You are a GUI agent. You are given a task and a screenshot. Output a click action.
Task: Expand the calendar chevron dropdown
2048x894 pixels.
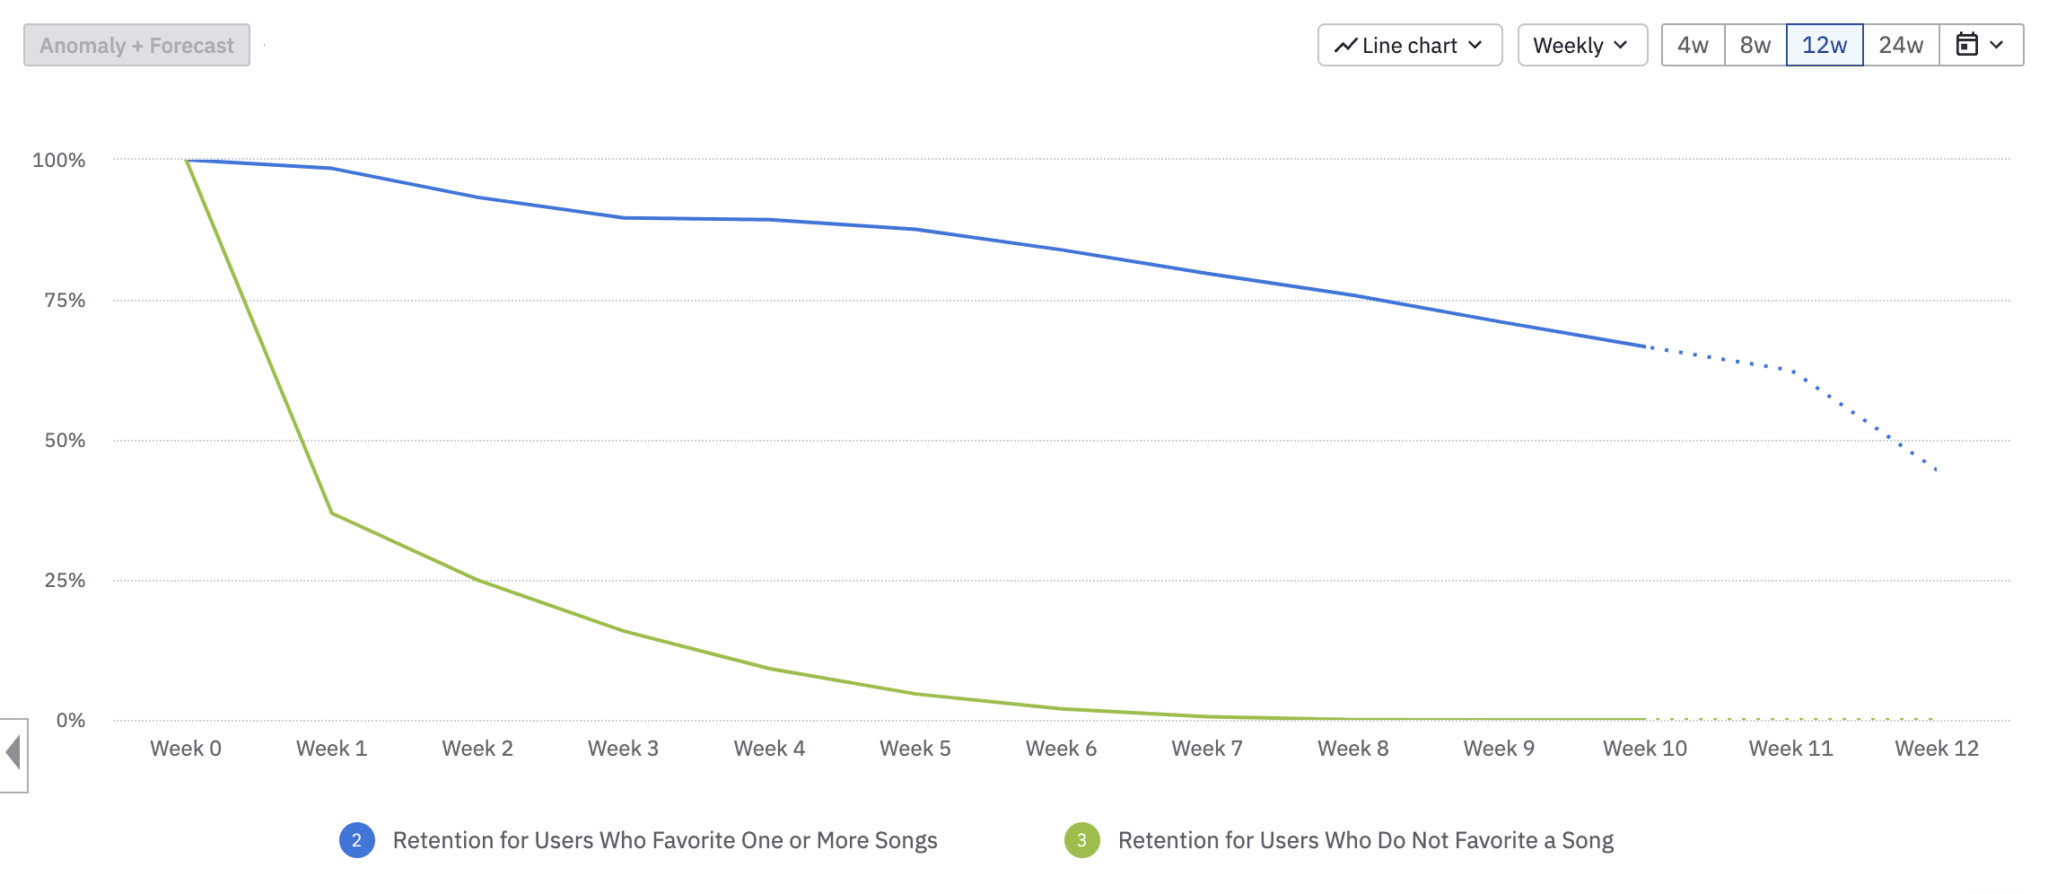[x=1996, y=44]
